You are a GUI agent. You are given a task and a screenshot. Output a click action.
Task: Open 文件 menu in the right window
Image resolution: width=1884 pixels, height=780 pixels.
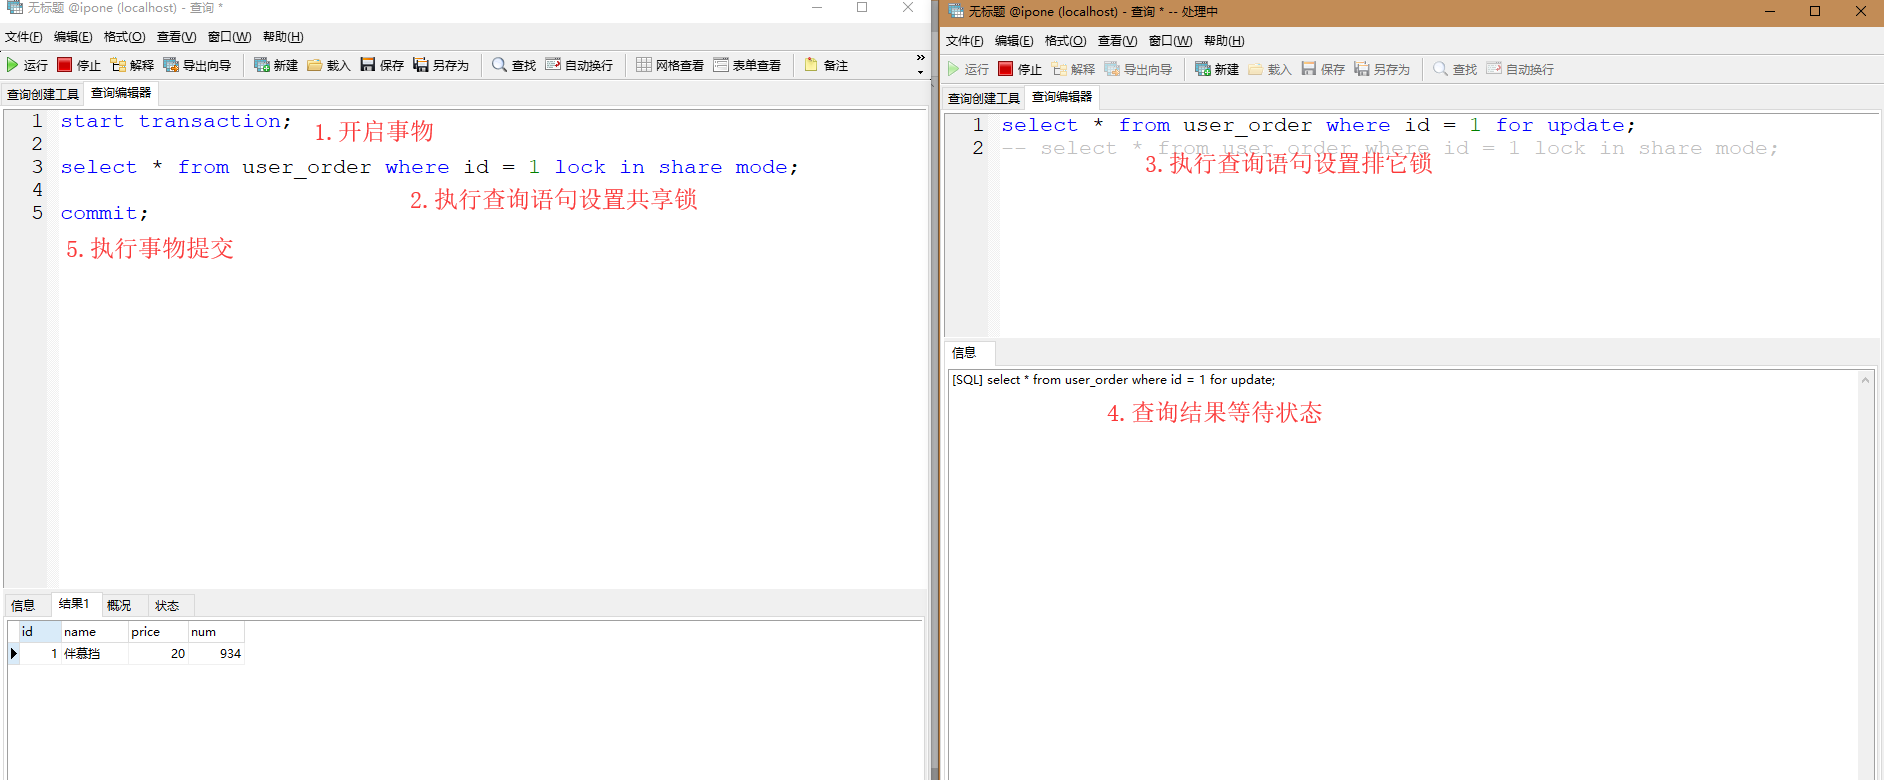point(965,41)
